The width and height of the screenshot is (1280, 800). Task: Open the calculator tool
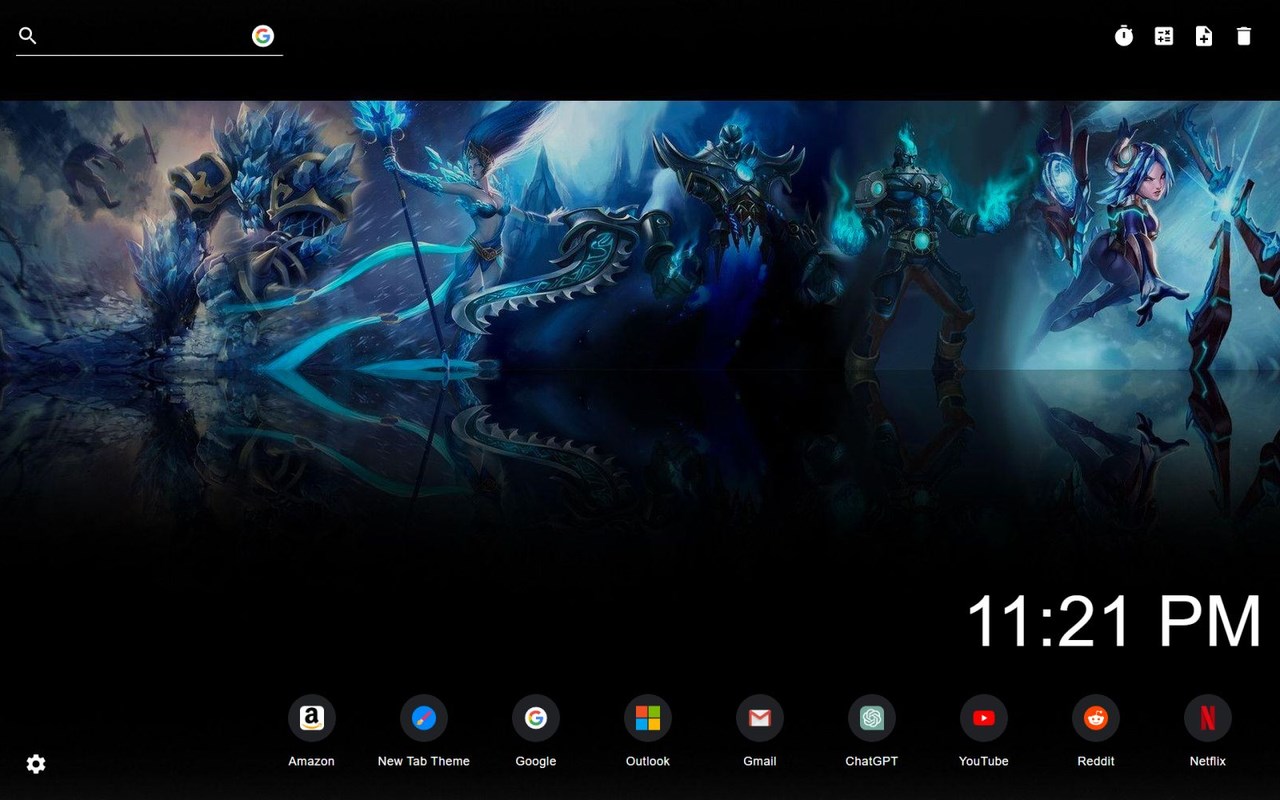(1164, 36)
